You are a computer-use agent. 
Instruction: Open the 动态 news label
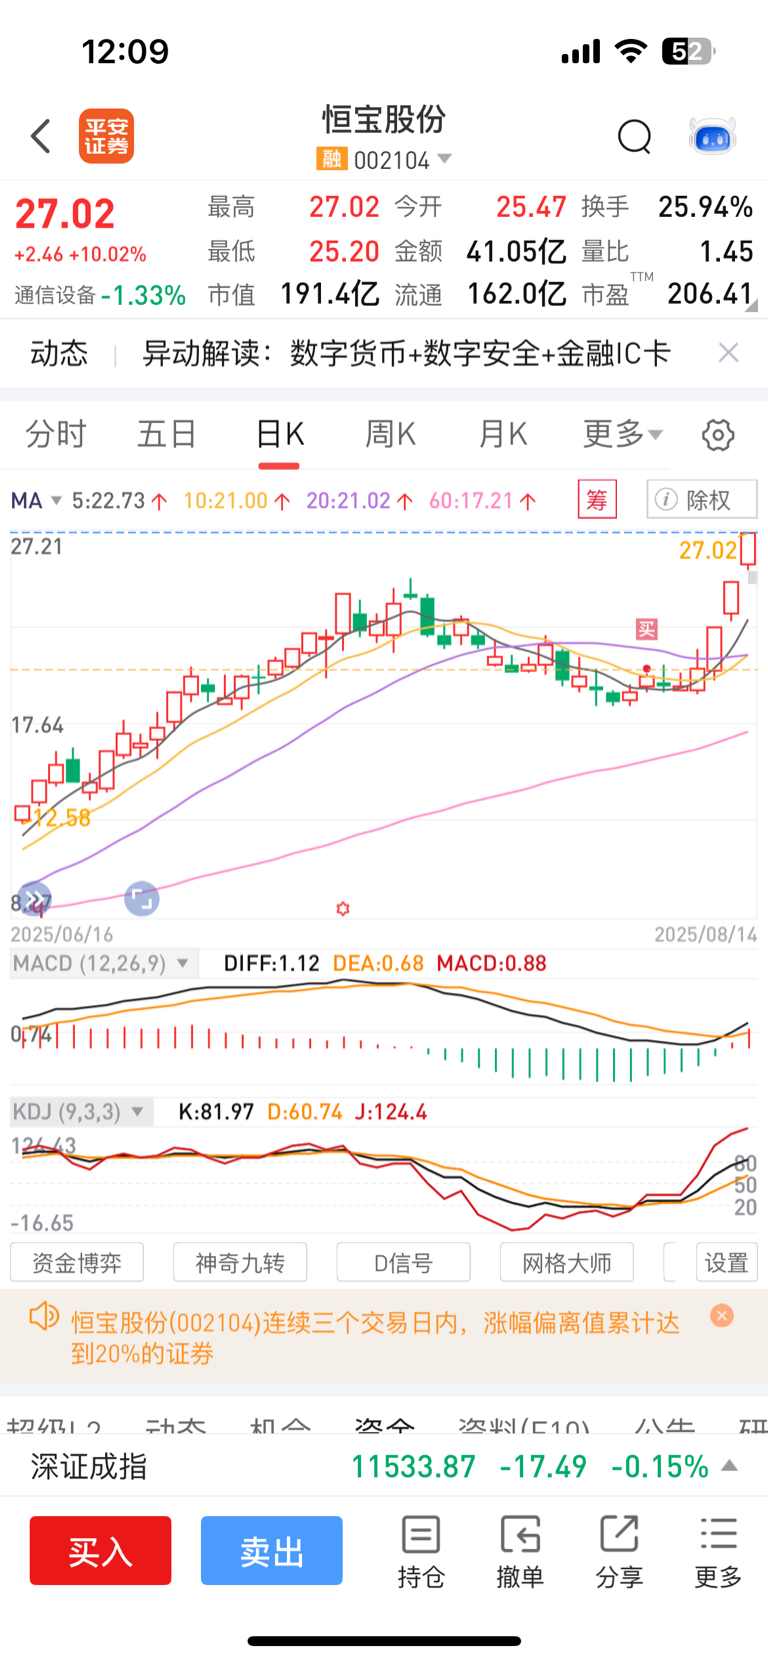point(59,353)
